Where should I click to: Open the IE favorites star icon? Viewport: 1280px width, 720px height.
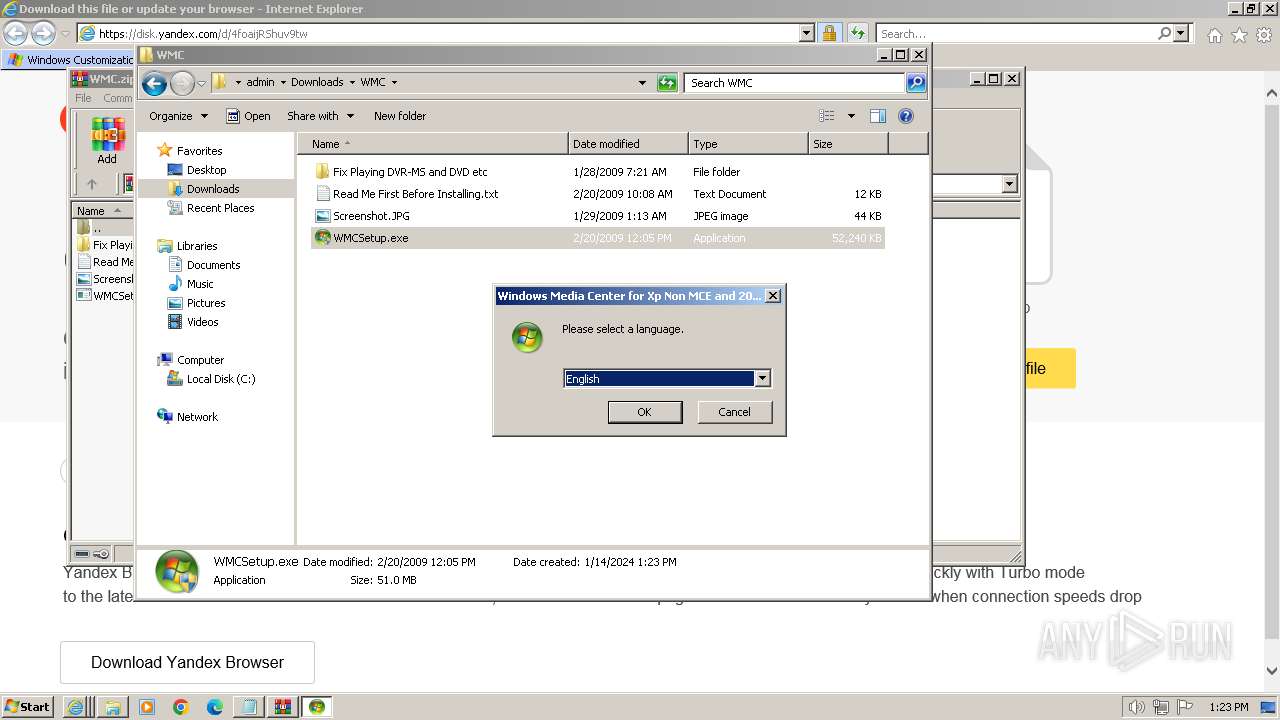tap(1239, 35)
